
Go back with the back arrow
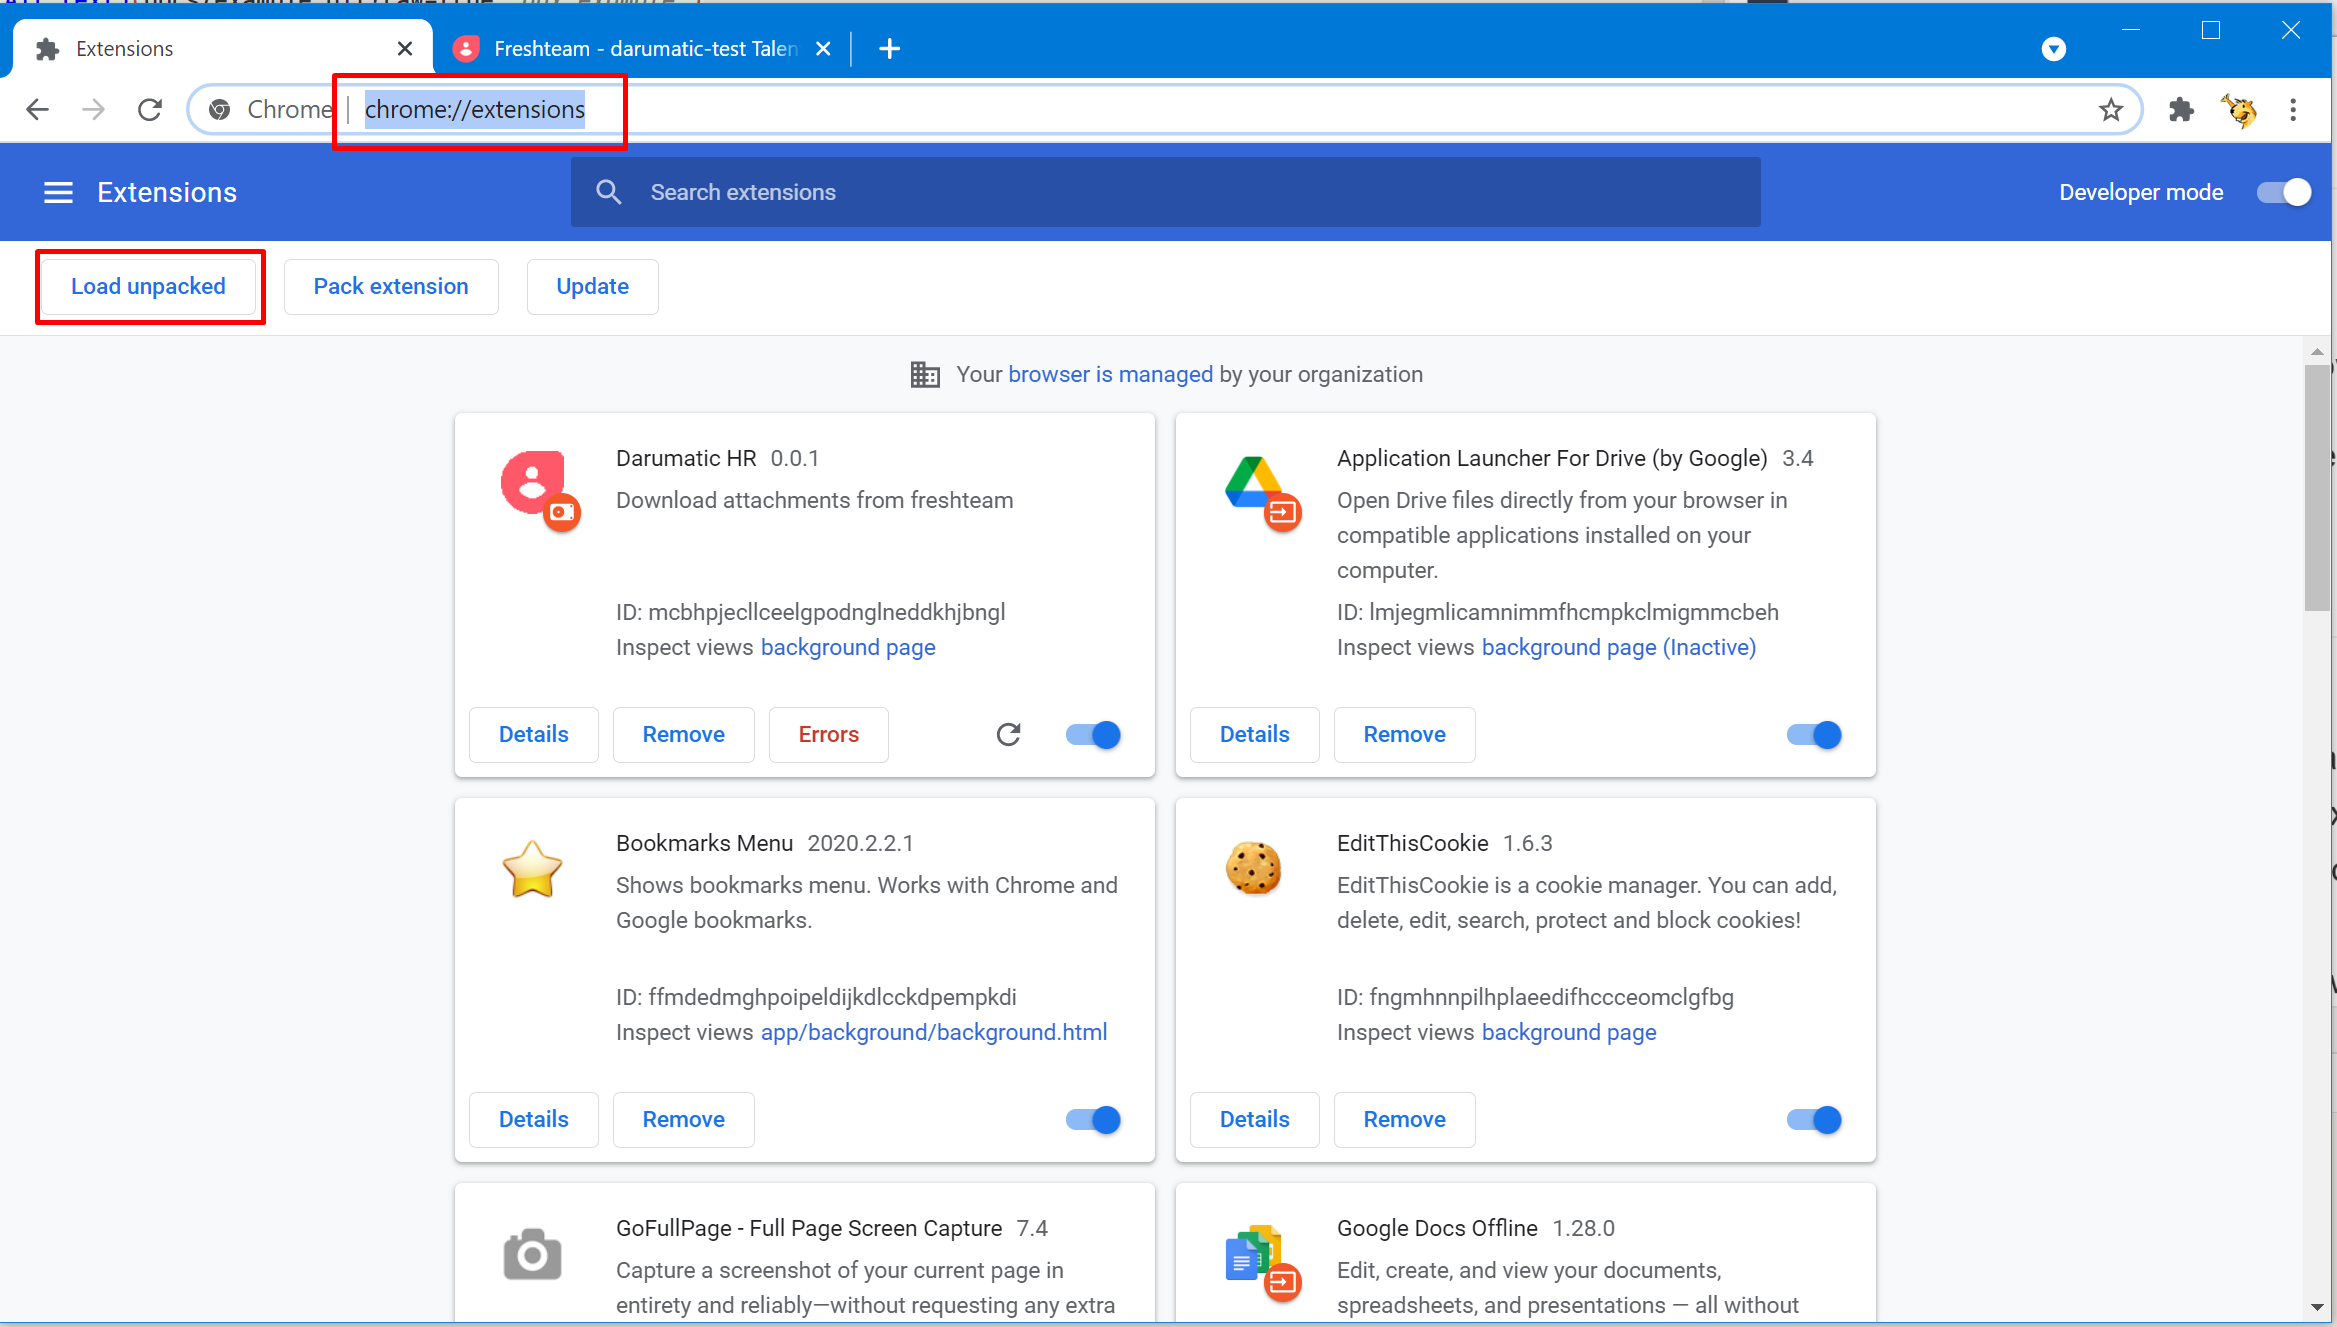(x=37, y=109)
